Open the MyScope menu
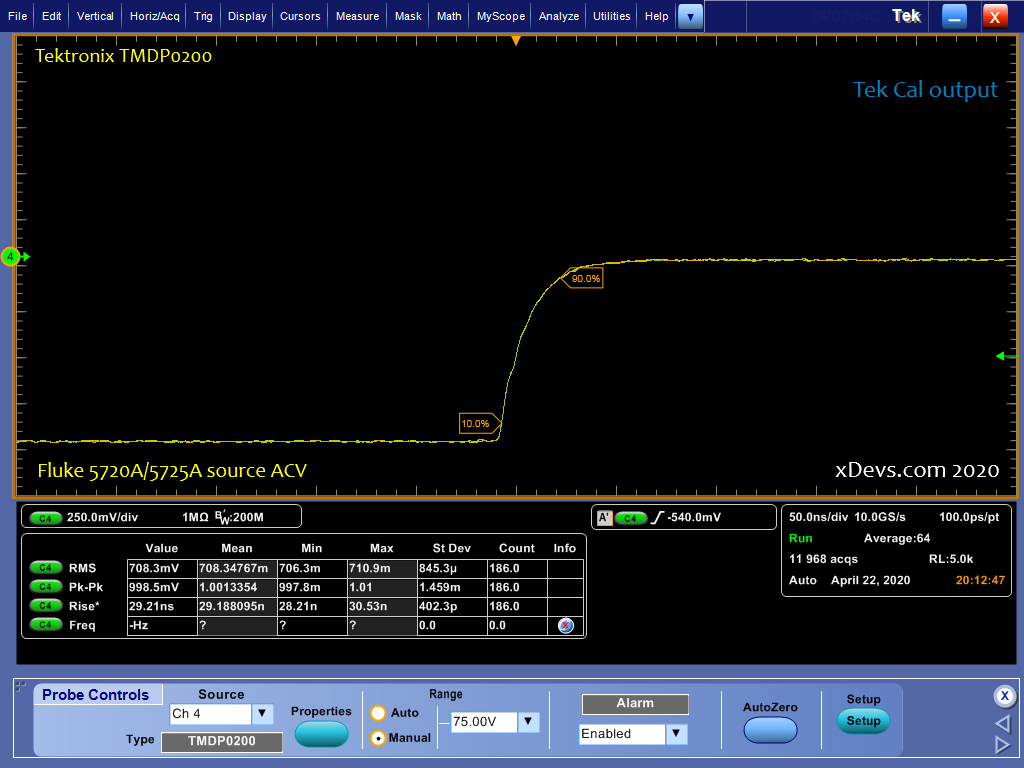This screenshot has height=768, width=1024. coord(500,16)
